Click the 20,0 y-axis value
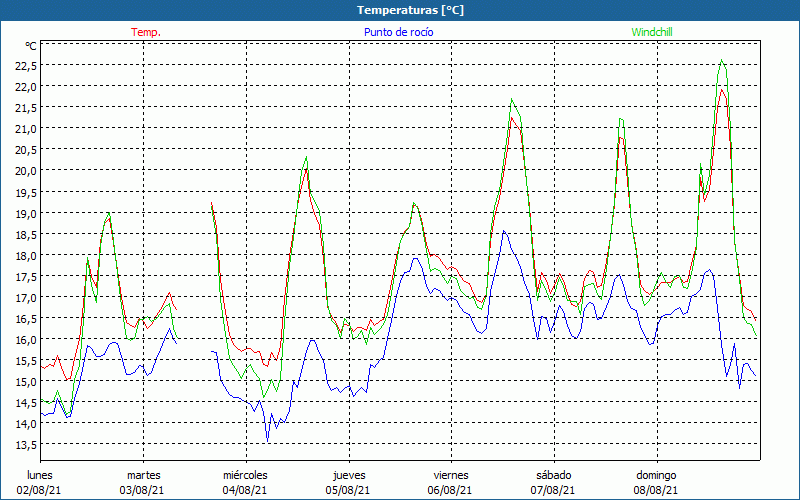Viewport: 800px width, 500px height. [26, 171]
